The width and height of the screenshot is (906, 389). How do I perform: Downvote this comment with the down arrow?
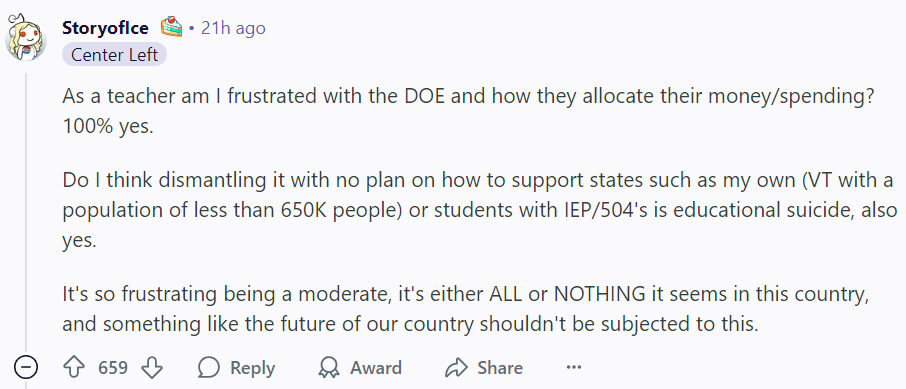[x=152, y=368]
